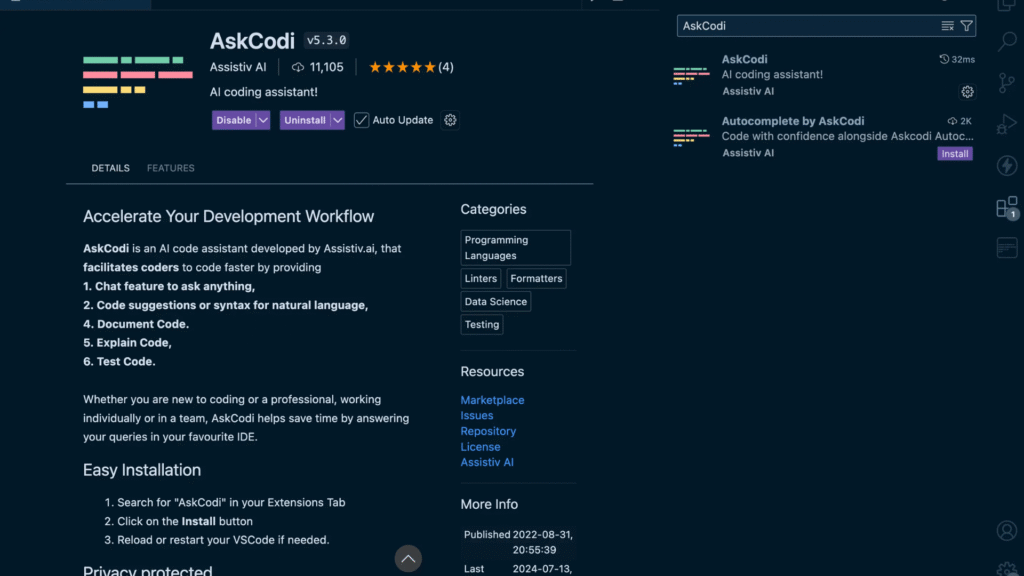Open the gear beside Auto Update
The height and width of the screenshot is (576, 1024).
pyautogui.click(x=450, y=120)
